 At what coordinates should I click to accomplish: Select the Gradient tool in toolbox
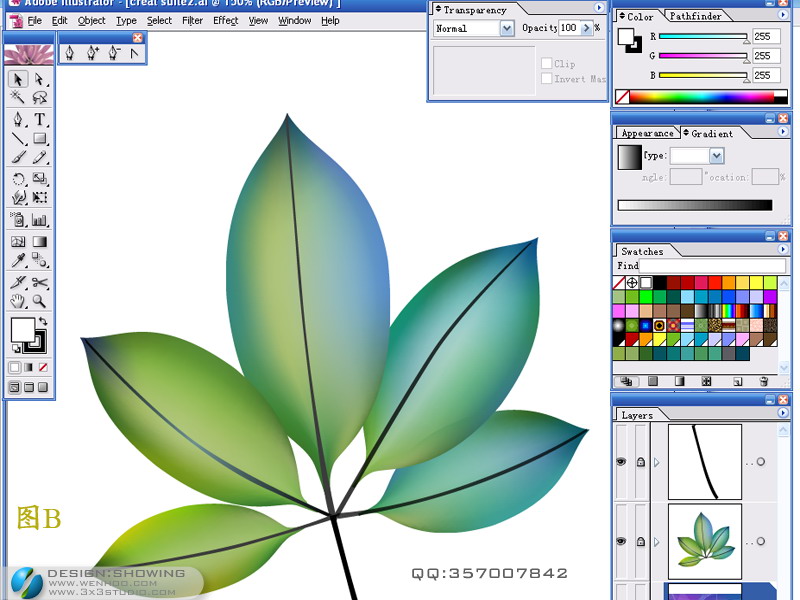coord(39,241)
